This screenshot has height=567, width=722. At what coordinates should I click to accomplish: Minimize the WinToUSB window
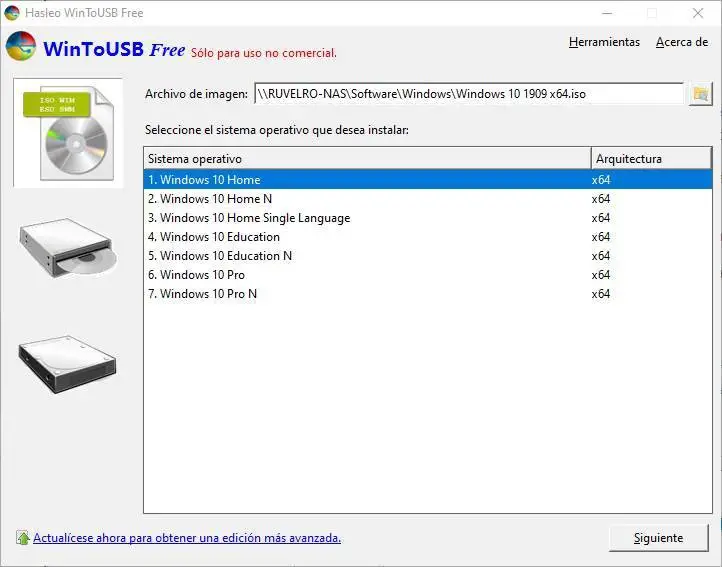607,13
